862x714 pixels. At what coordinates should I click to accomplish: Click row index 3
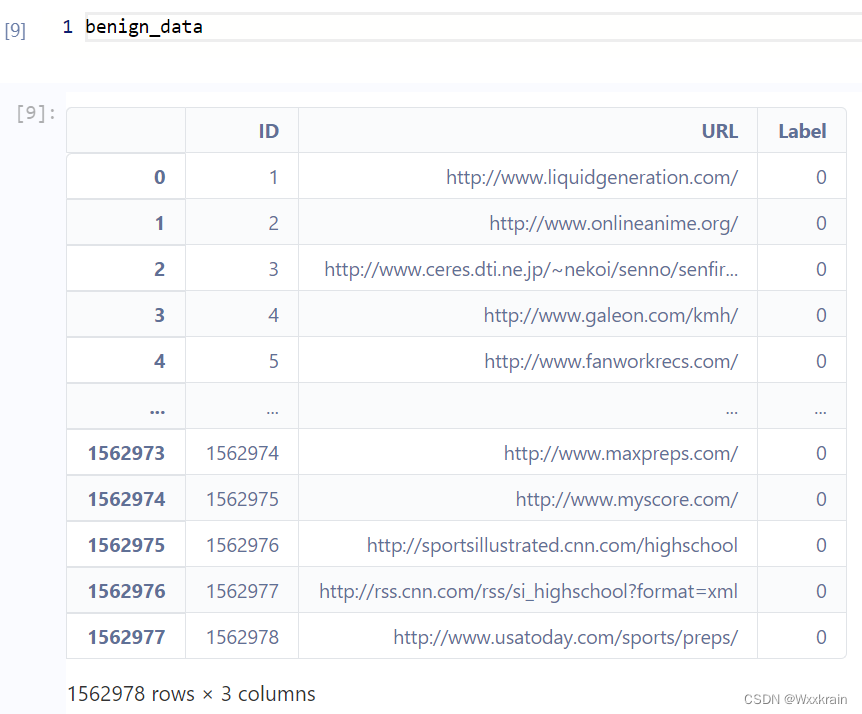point(126,315)
